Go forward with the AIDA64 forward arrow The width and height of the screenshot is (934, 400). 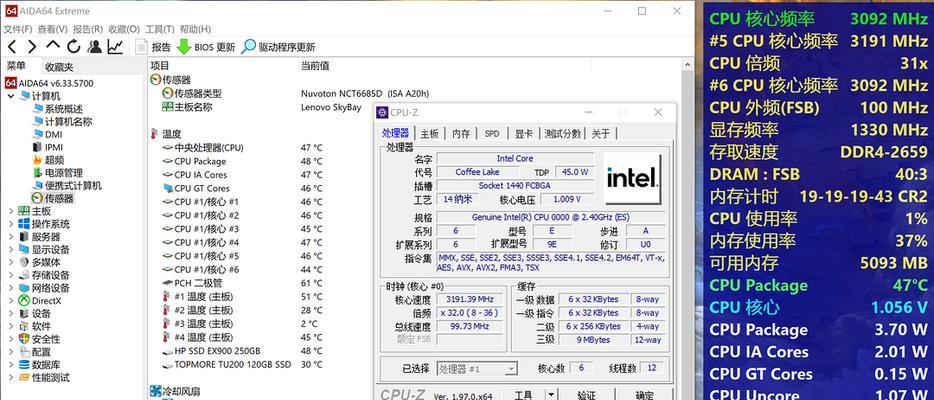32,47
